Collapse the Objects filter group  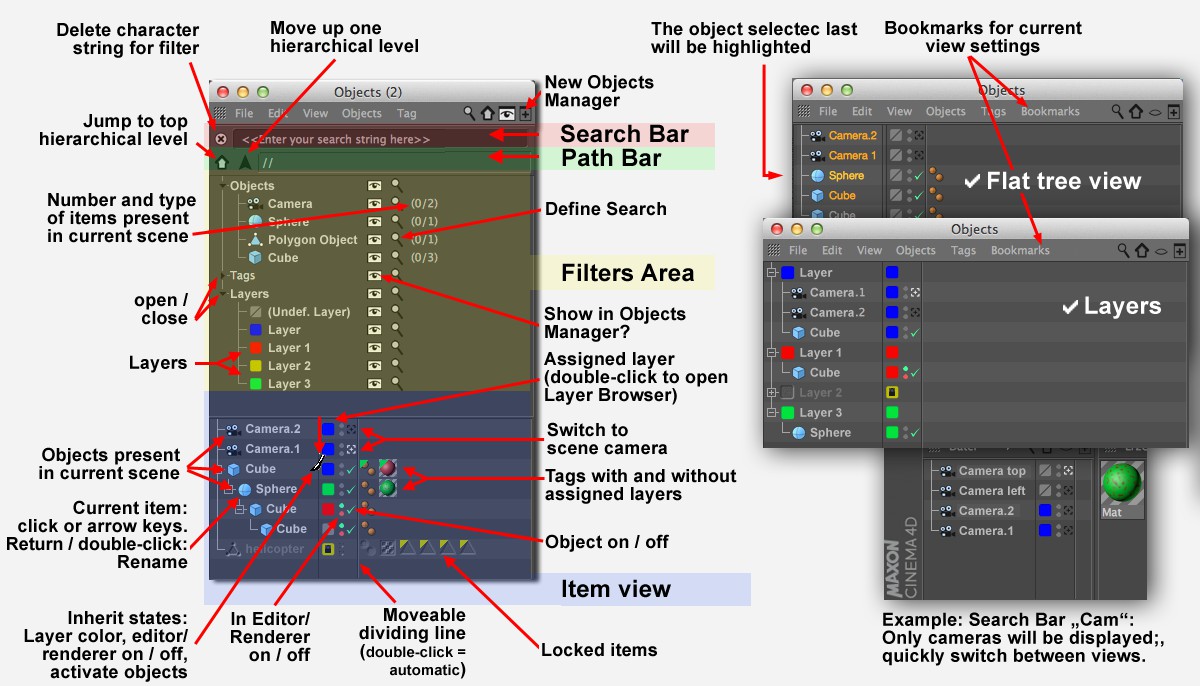tap(223, 186)
